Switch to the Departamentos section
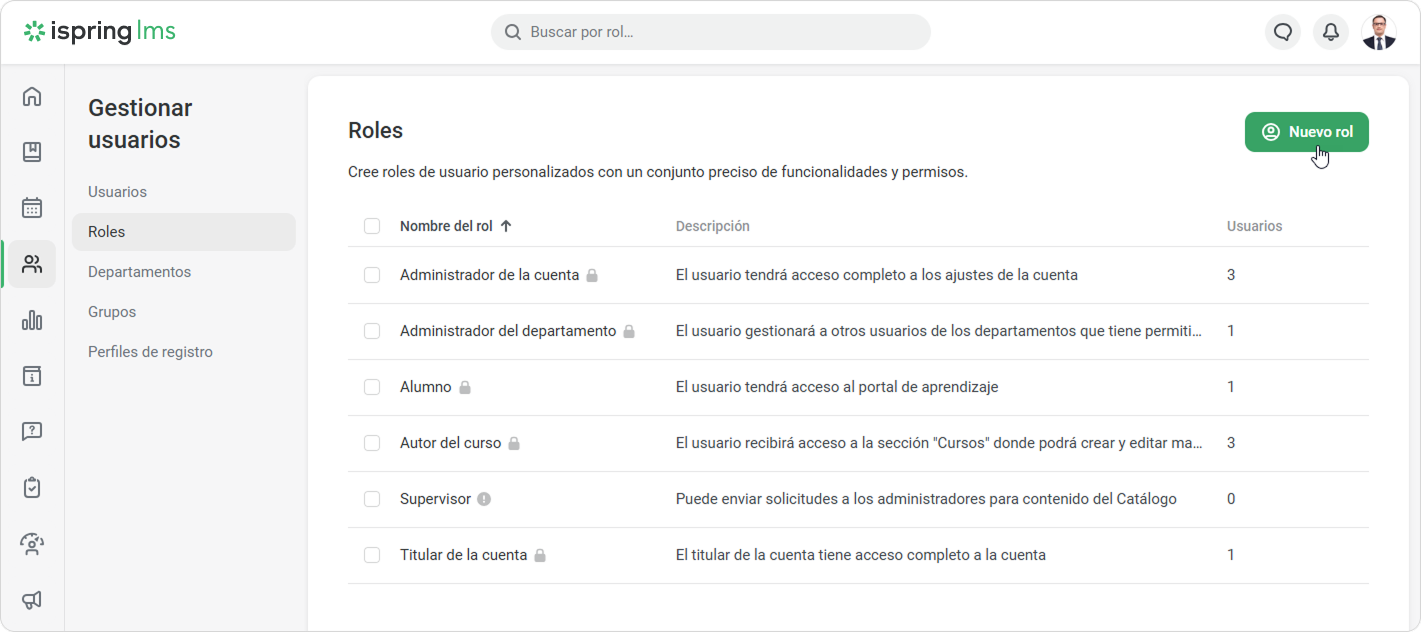1421x632 pixels. click(x=139, y=272)
